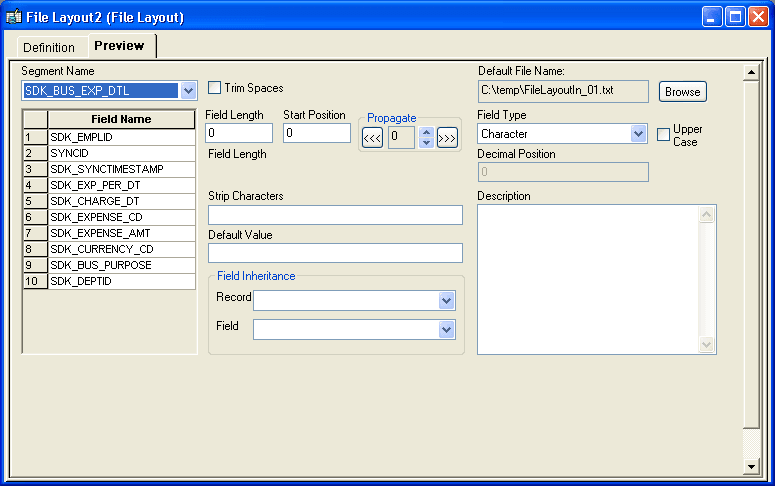Viewport: 775px width, 486px height.
Task: Maximize the File Layout window
Action: point(735,17)
